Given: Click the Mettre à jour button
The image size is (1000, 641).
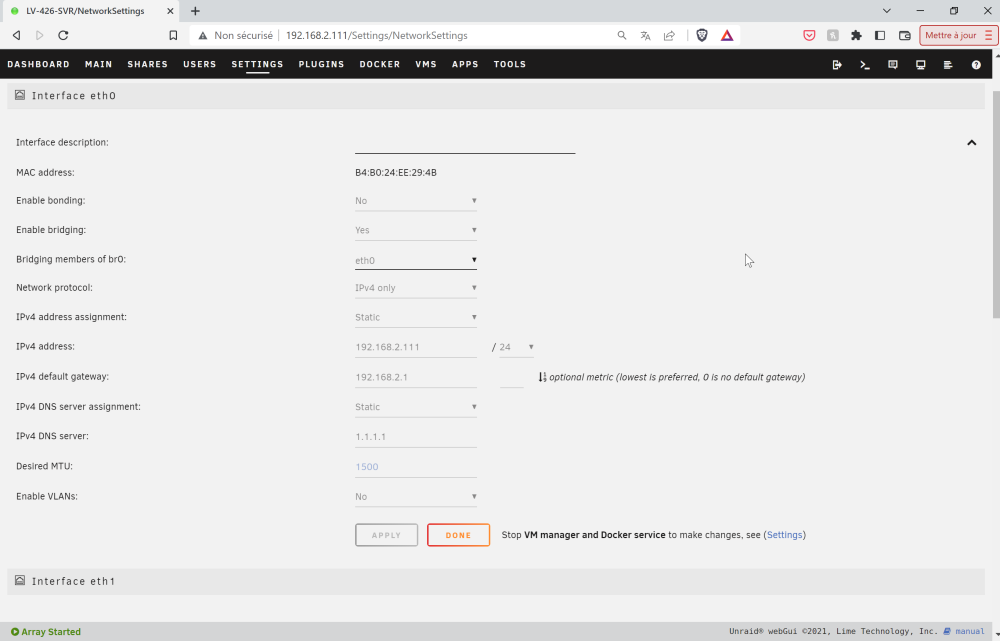Looking at the screenshot, I should [x=958, y=35].
